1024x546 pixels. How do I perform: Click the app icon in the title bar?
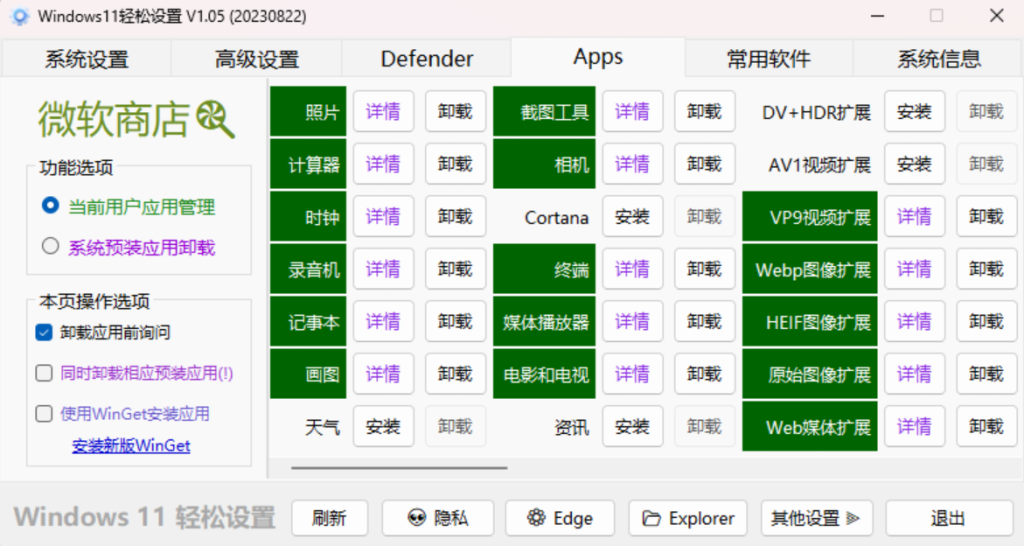coord(20,16)
